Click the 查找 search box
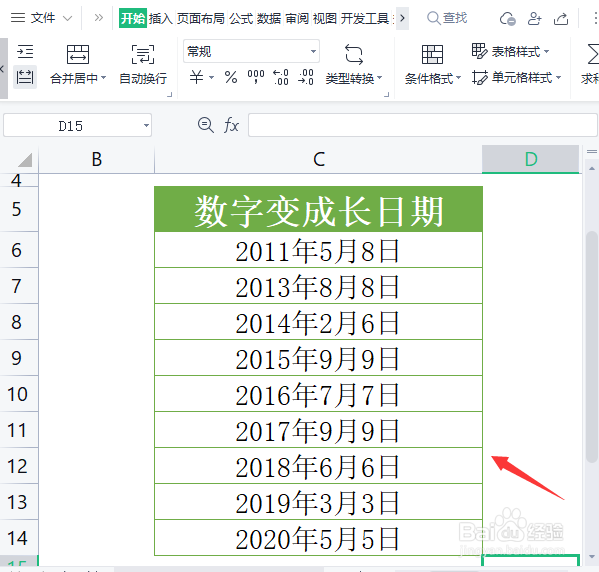 point(447,18)
